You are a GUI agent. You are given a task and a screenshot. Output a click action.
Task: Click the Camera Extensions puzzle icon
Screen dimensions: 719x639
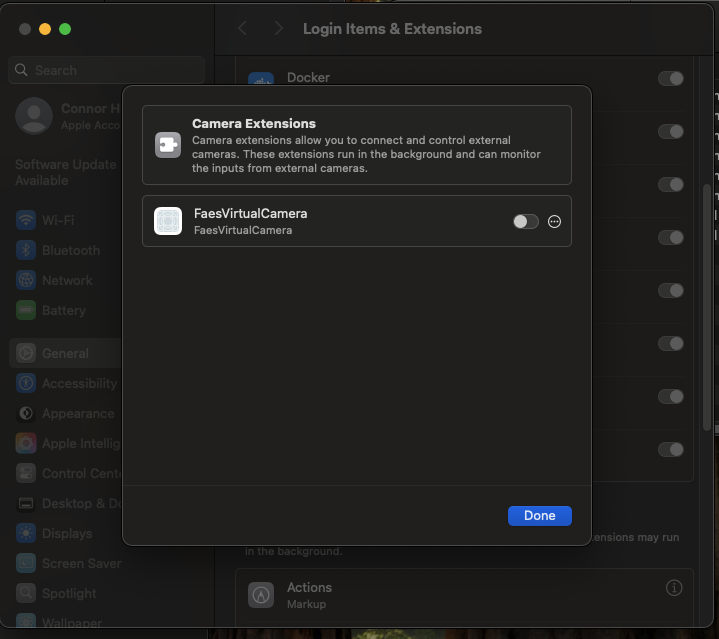pyautogui.click(x=168, y=145)
